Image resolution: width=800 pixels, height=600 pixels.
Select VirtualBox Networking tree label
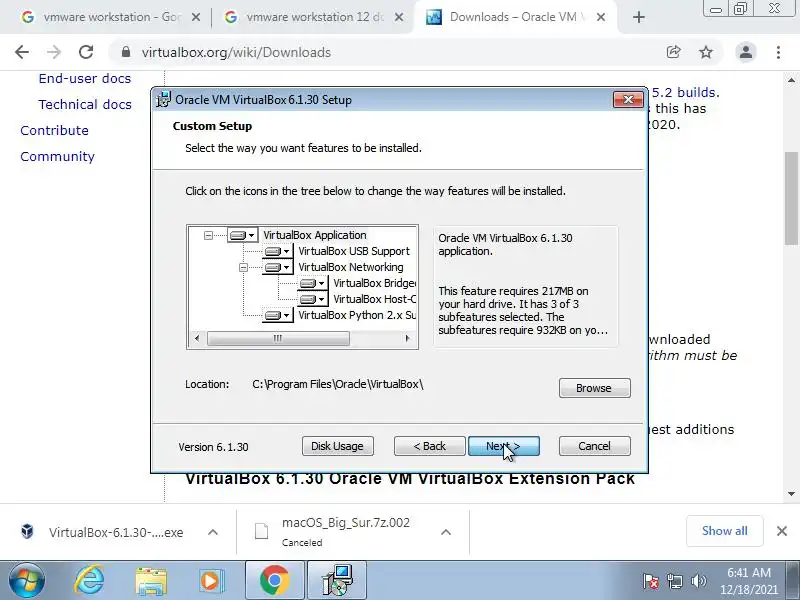click(351, 267)
